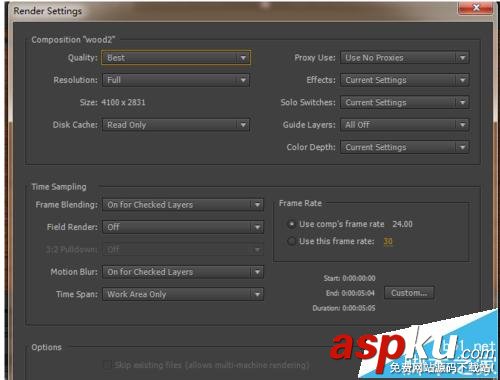
Task: Select Use comp's frame rate radio button
Action: 292,224
